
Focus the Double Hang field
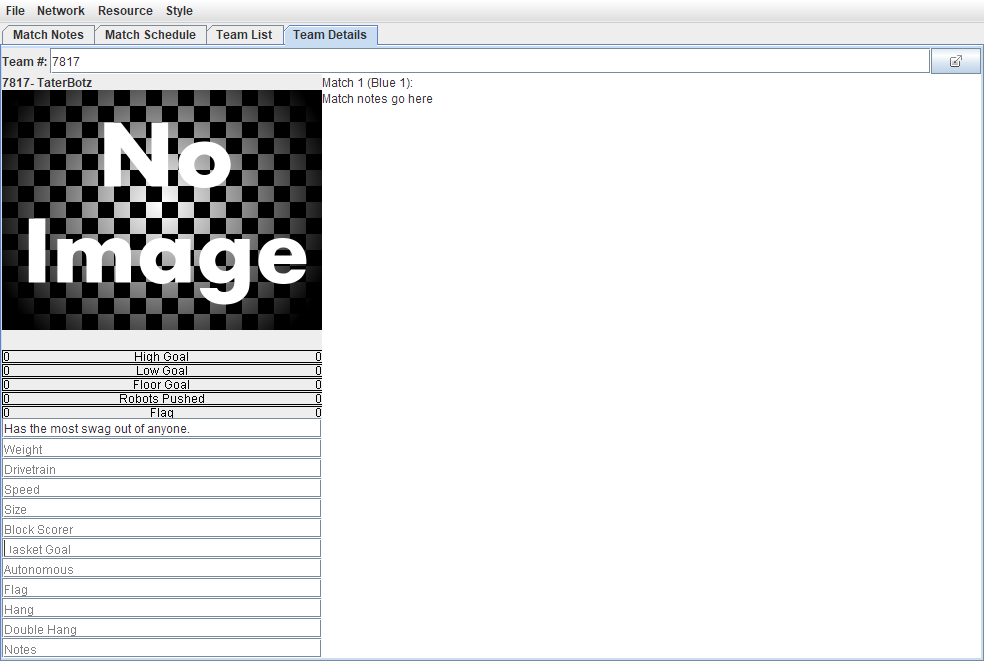pos(162,629)
